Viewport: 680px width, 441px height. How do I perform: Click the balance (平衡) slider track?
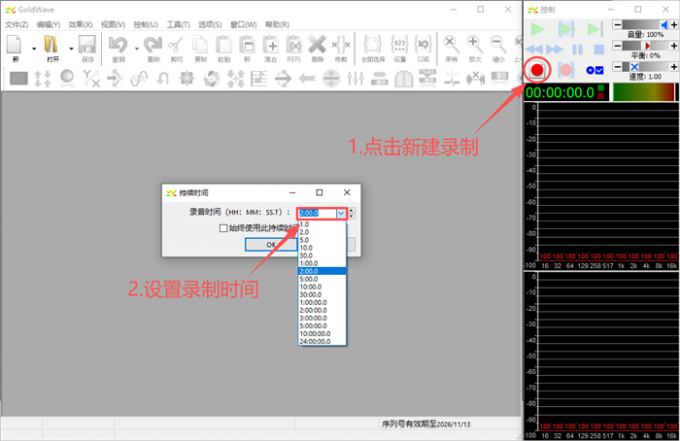646,46
